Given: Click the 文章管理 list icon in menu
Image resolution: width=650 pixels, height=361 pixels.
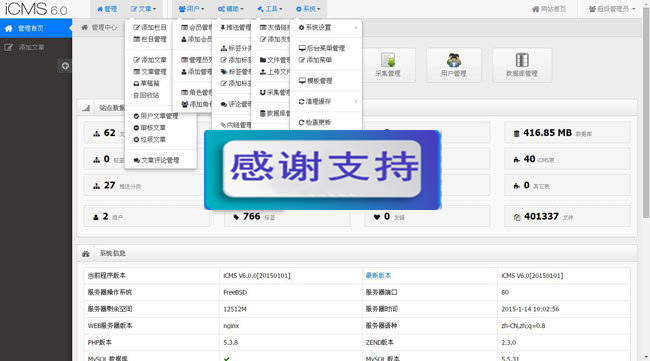Looking at the screenshot, I should (136, 72).
